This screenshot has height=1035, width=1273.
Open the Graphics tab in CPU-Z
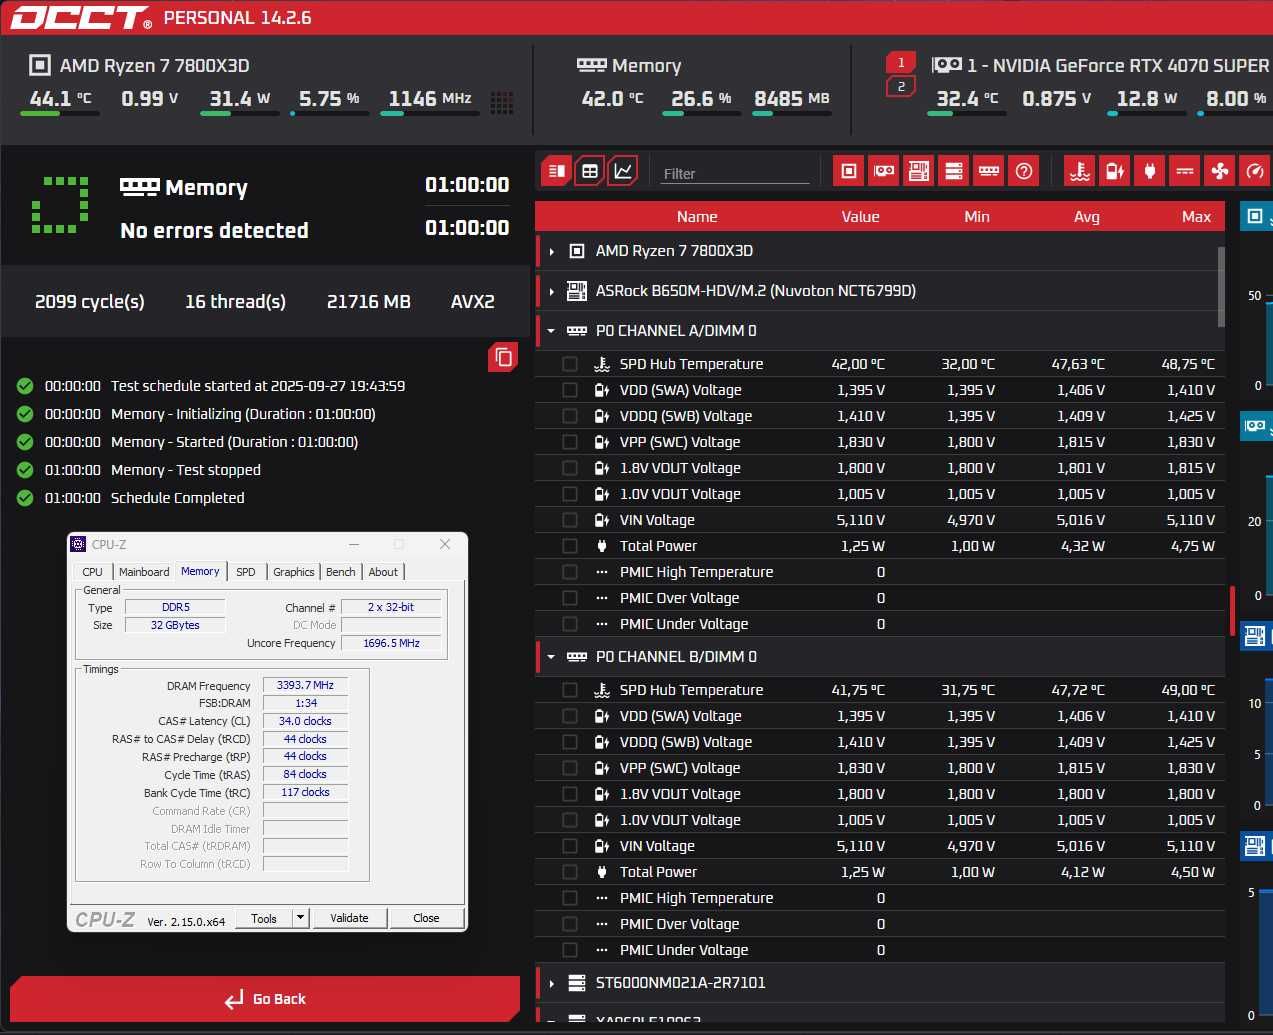293,572
